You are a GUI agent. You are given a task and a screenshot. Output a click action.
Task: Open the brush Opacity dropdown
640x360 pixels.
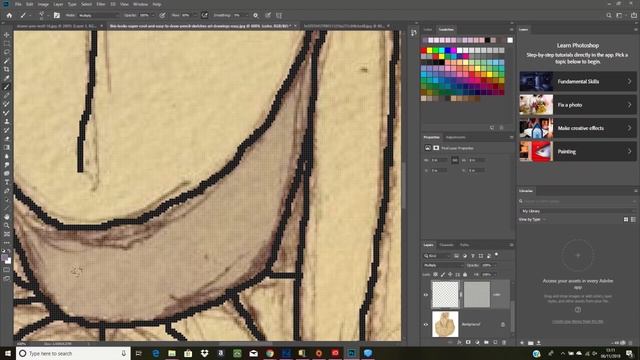[x=152, y=16]
